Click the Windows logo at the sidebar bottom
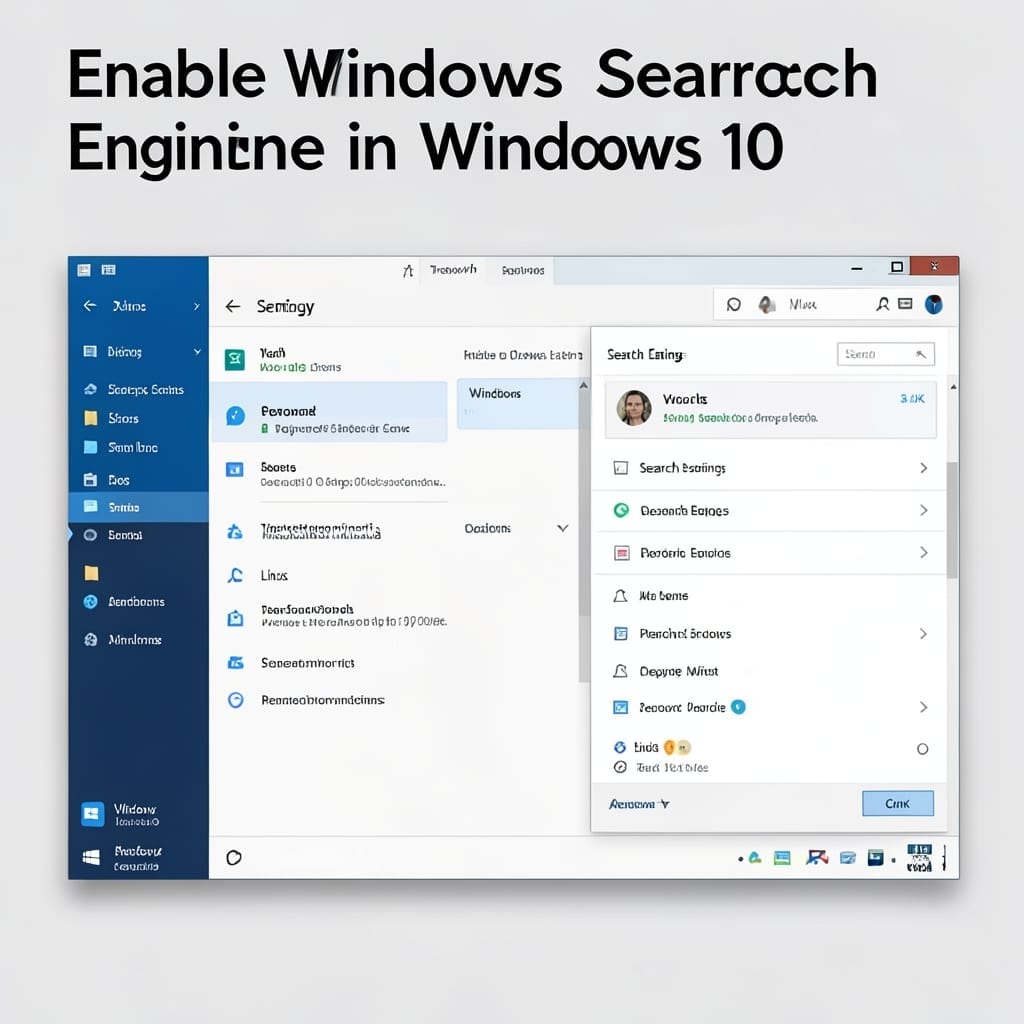 click(91, 857)
